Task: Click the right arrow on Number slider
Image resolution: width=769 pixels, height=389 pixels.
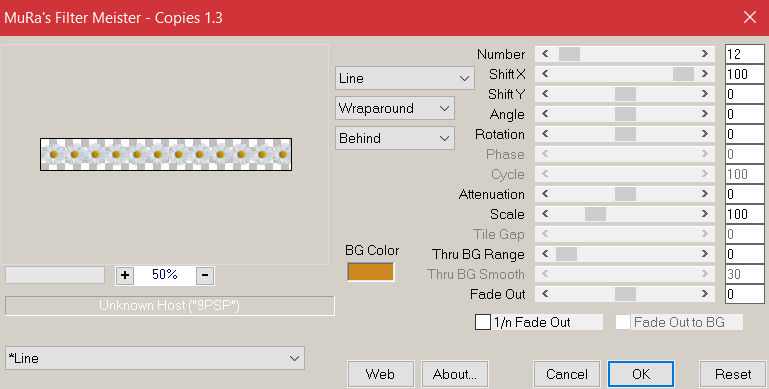Action: (705, 54)
